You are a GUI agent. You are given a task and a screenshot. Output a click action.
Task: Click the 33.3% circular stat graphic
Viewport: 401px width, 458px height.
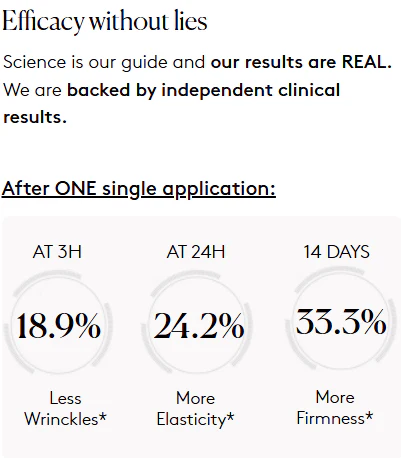(x=339, y=320)
